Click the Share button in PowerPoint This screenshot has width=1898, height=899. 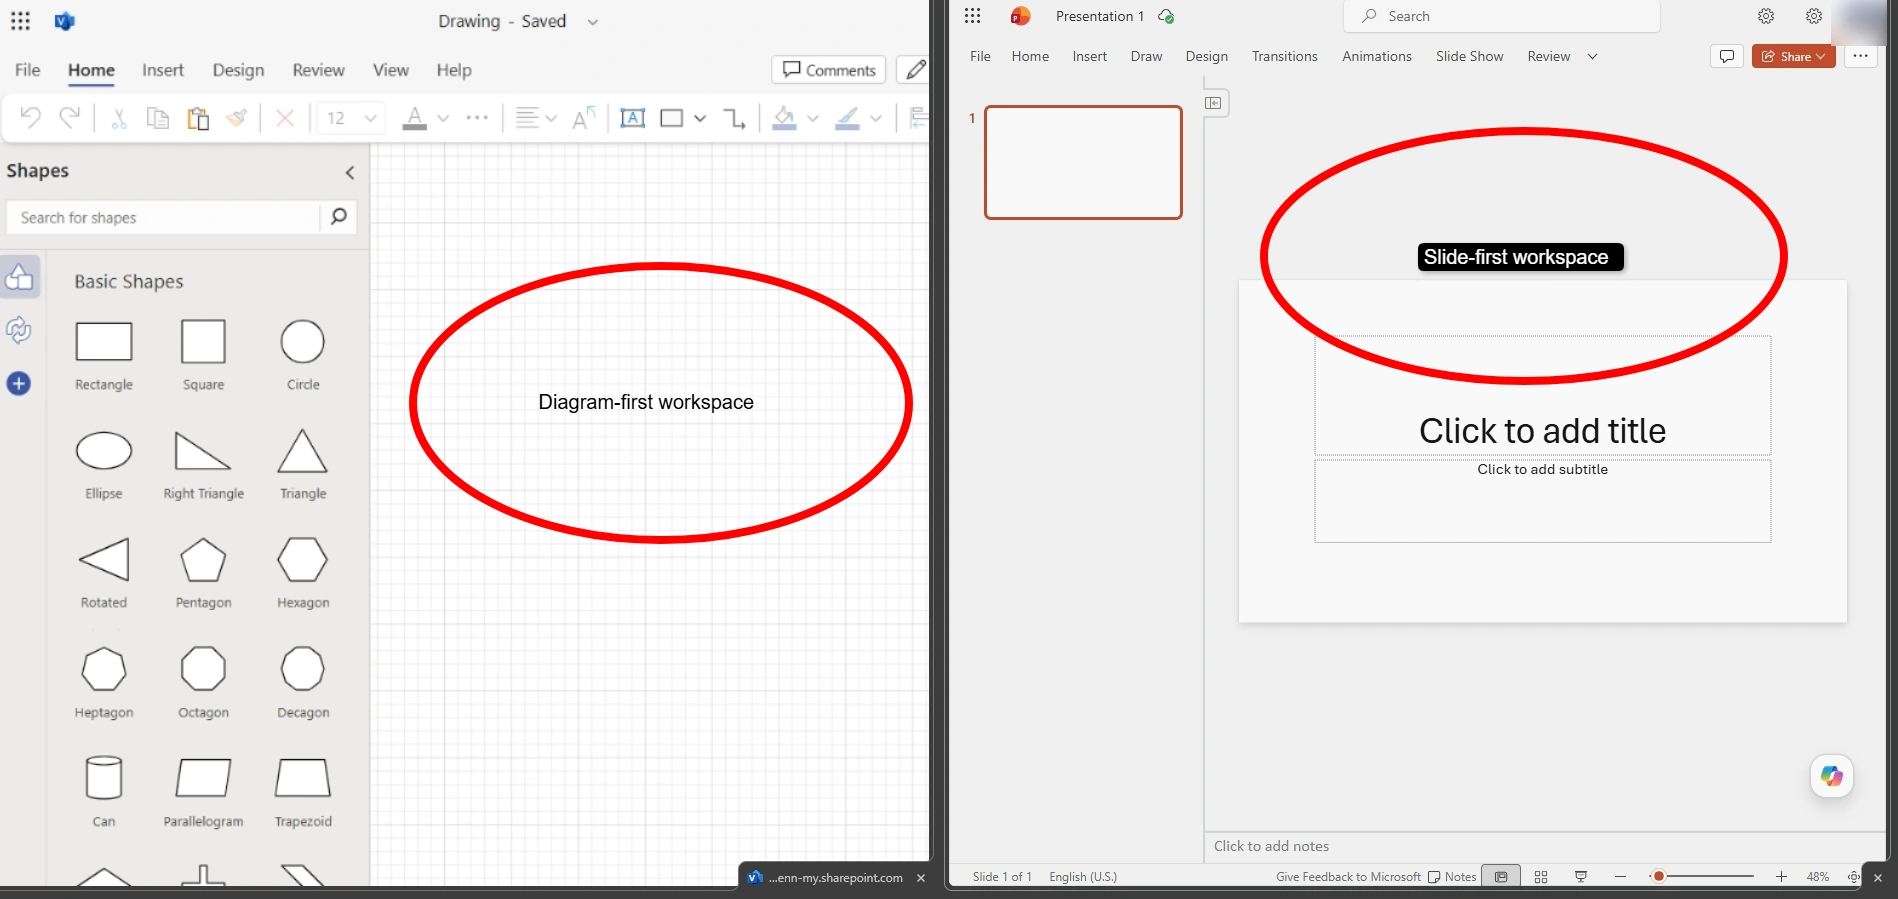1793,56
